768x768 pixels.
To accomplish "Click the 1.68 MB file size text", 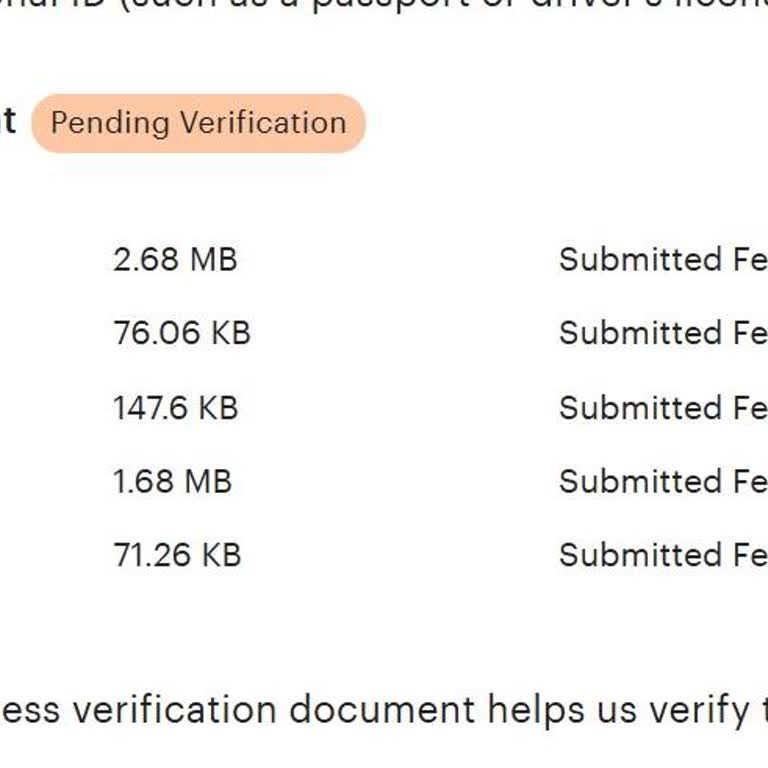I will [x=172, y=481].
